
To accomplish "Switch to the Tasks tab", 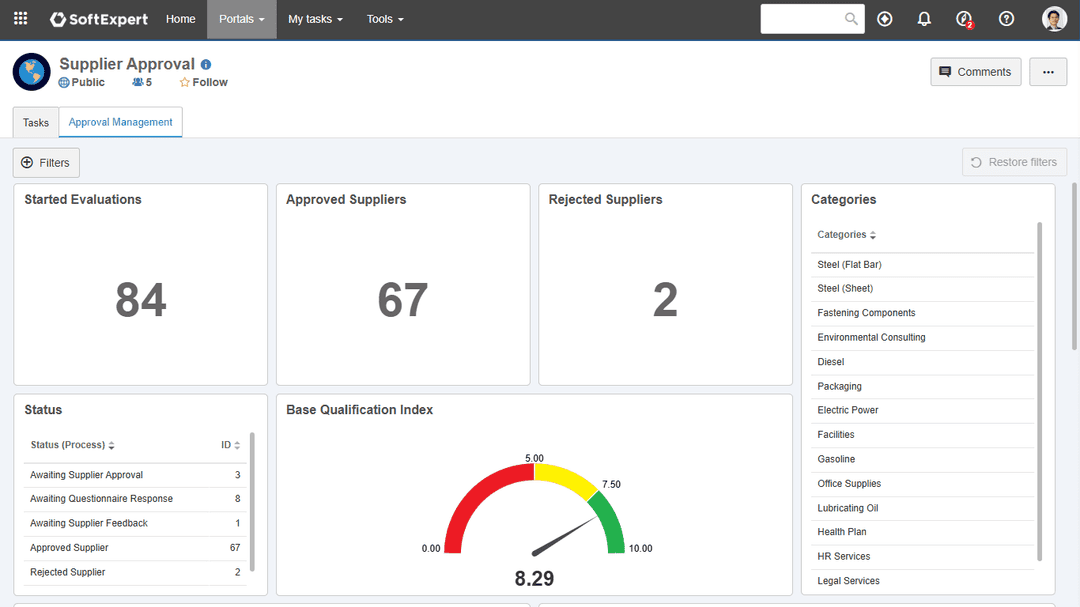I will [x=36, y=122].
